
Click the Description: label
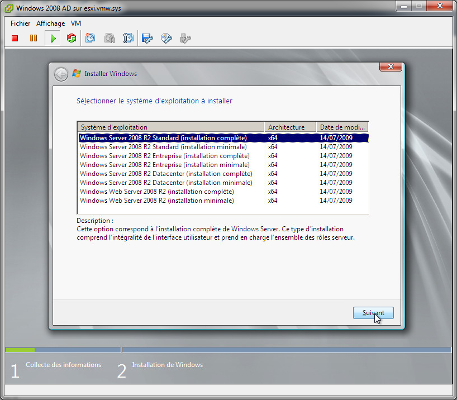[95, 221]
